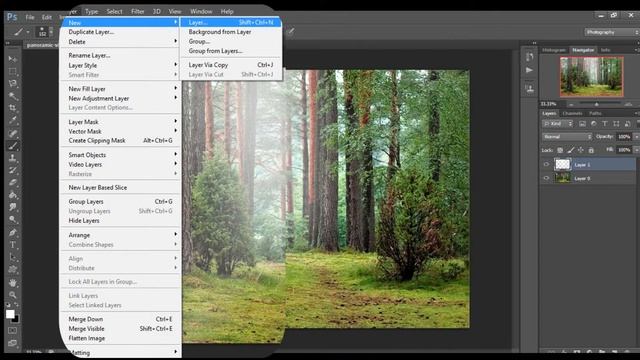Select the Custom Shape tool
This screenshot has width=640, height=360.
tap(13, 269)
